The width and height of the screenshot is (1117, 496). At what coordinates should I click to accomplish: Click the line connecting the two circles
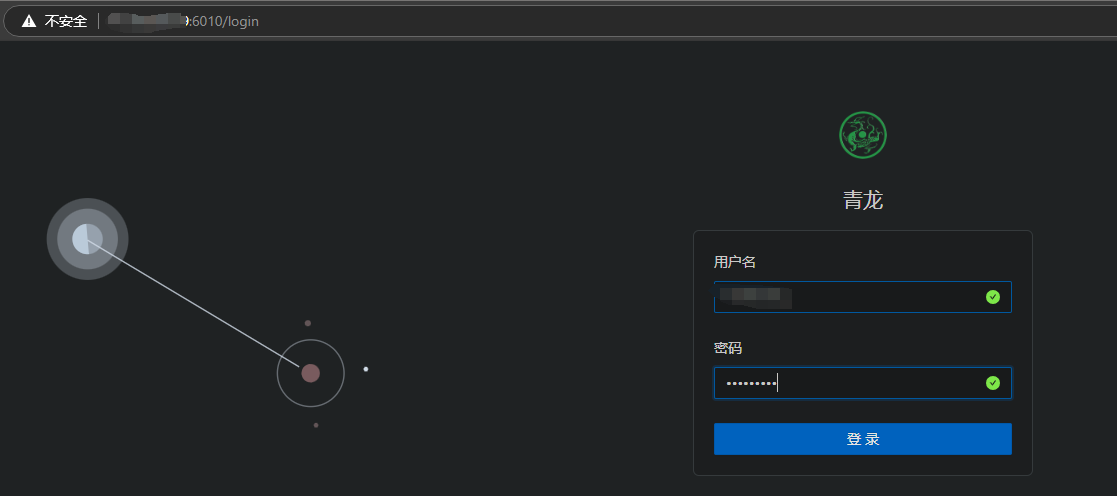coord(200,307)
